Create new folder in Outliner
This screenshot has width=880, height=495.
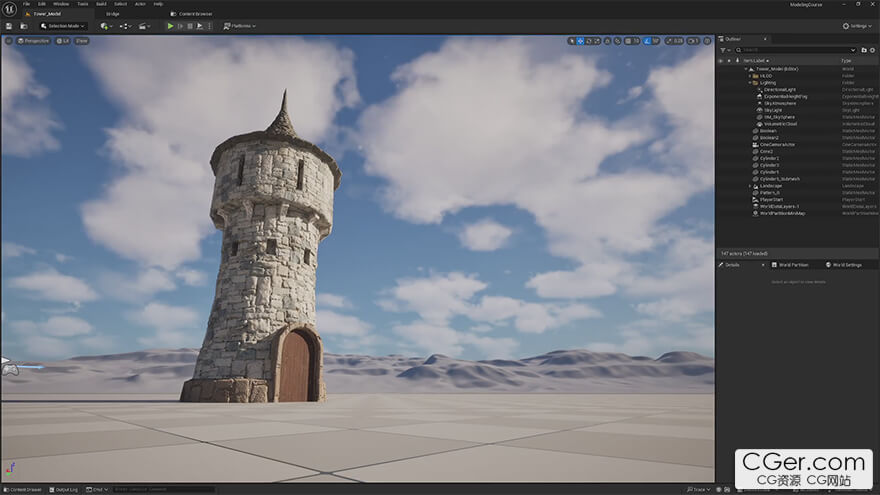coord(864,50)
